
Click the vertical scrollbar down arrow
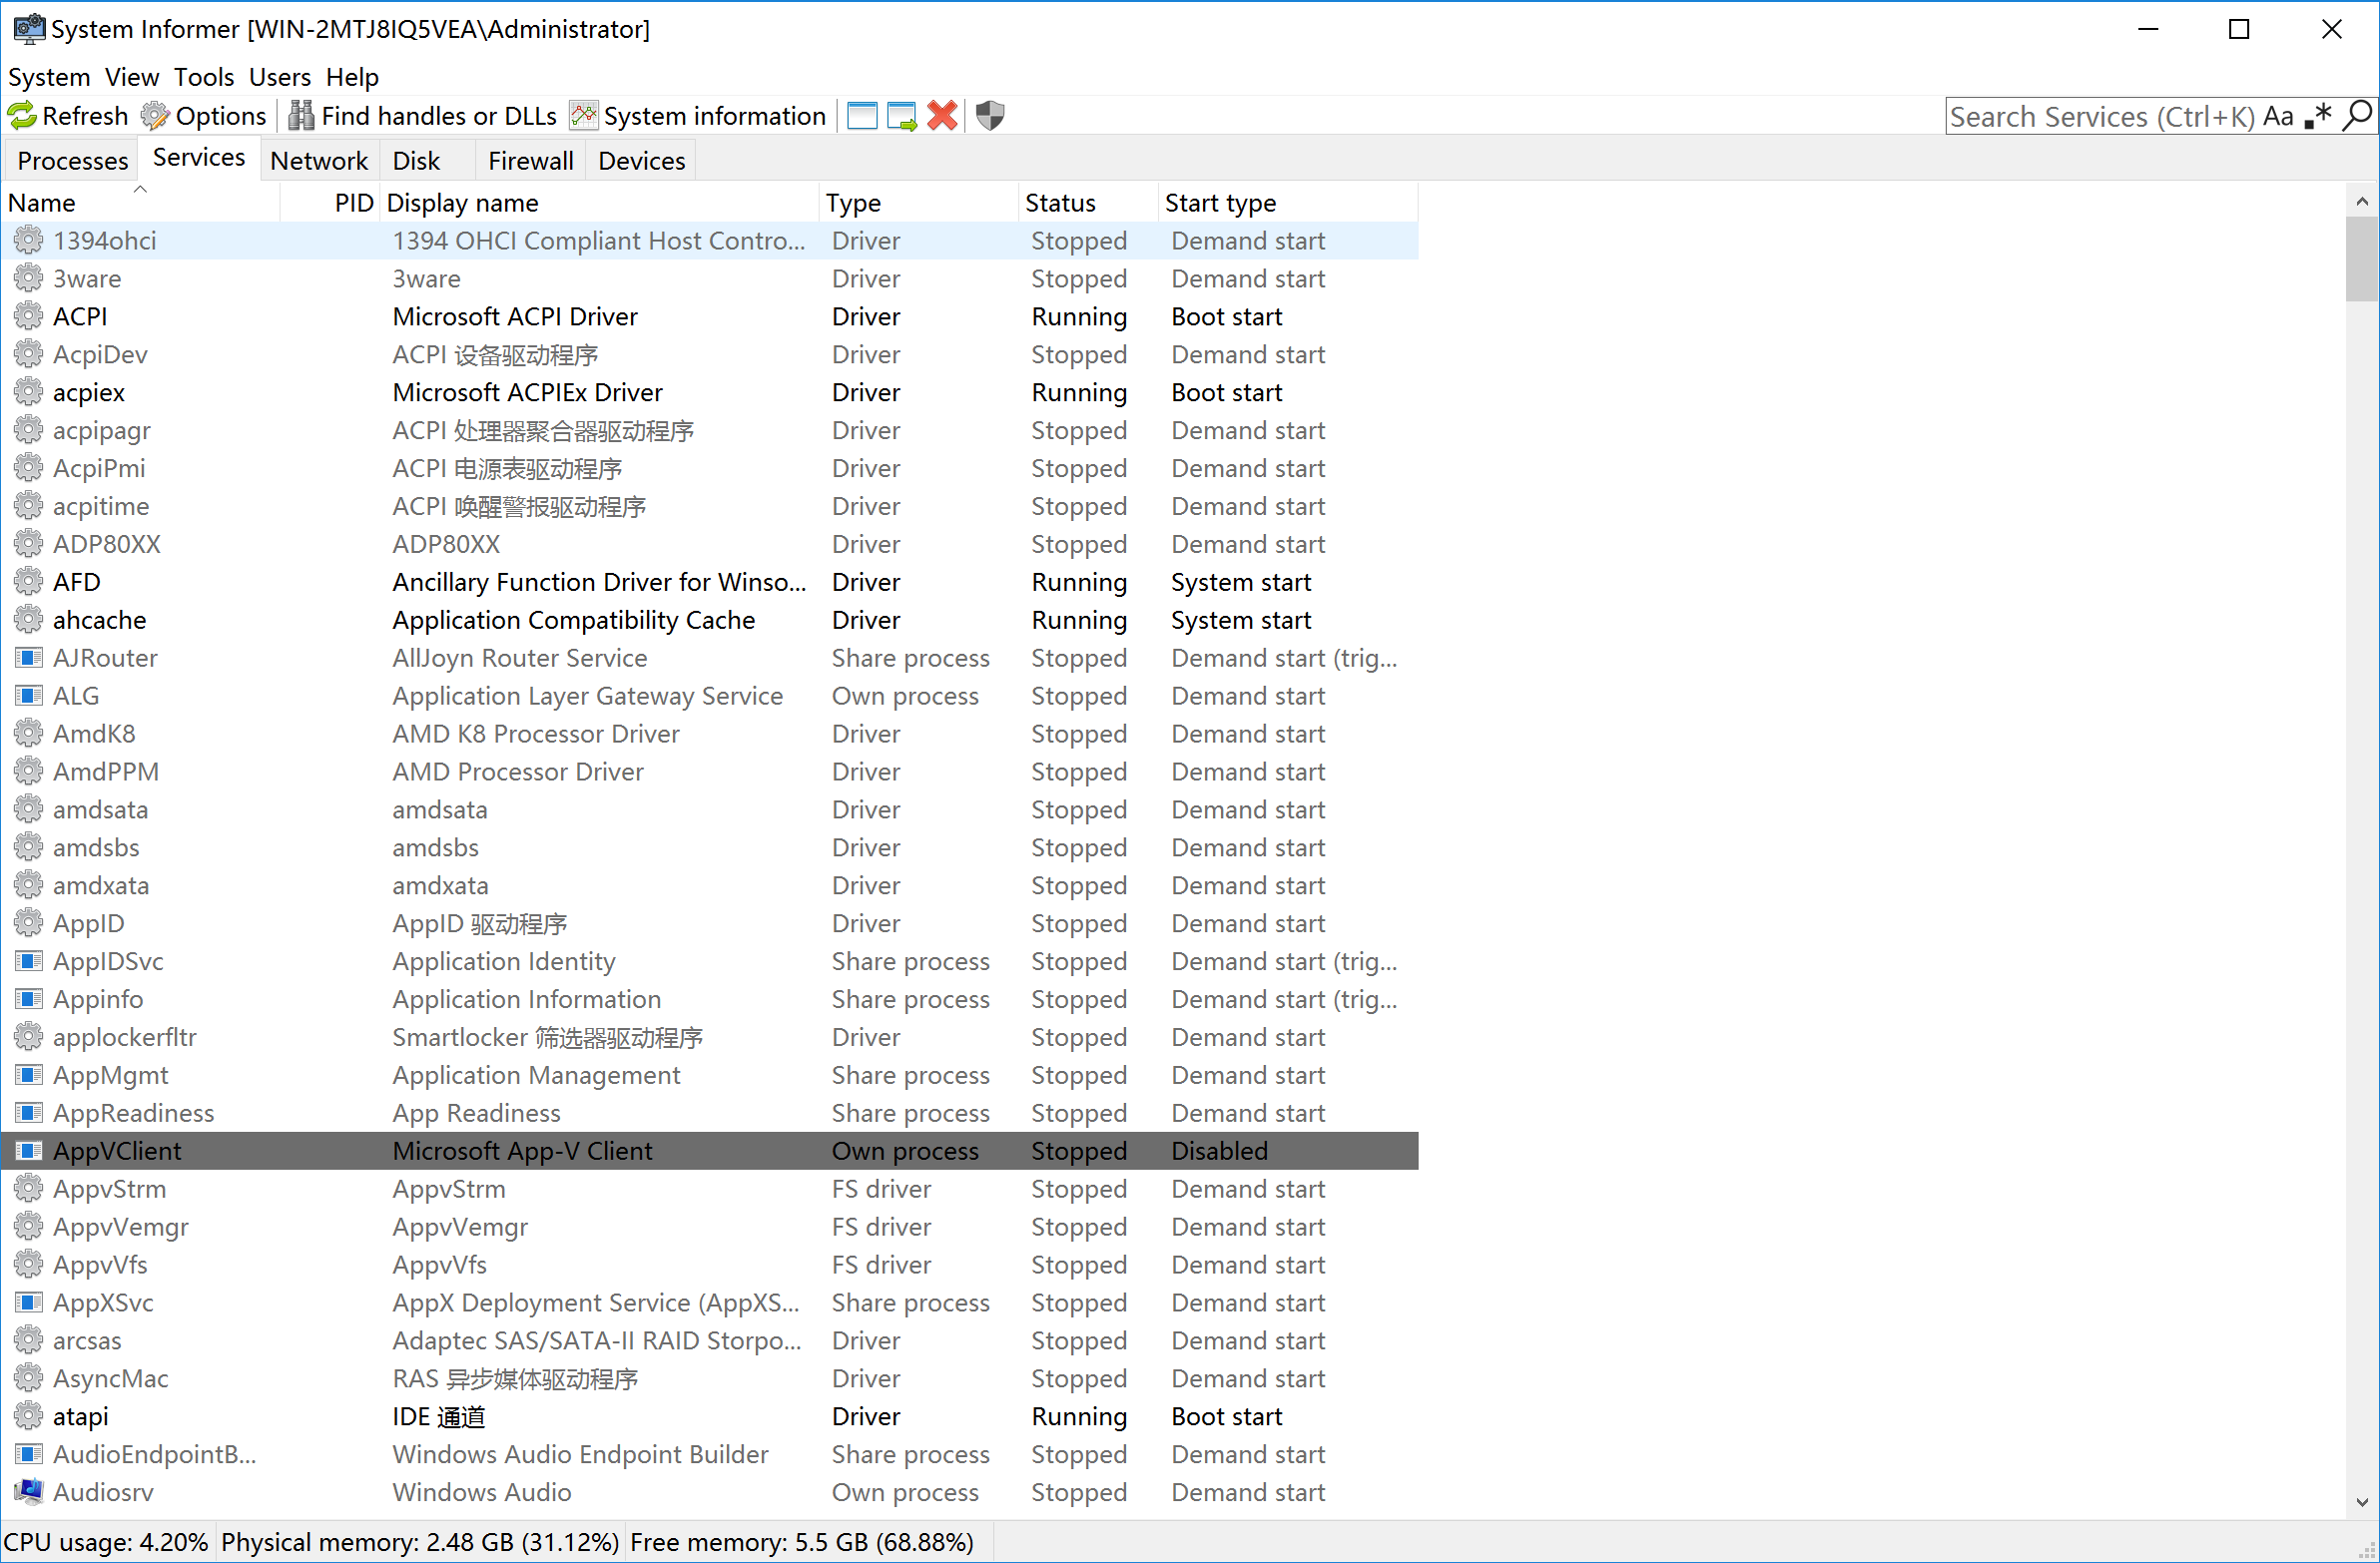[2361, 1502]
